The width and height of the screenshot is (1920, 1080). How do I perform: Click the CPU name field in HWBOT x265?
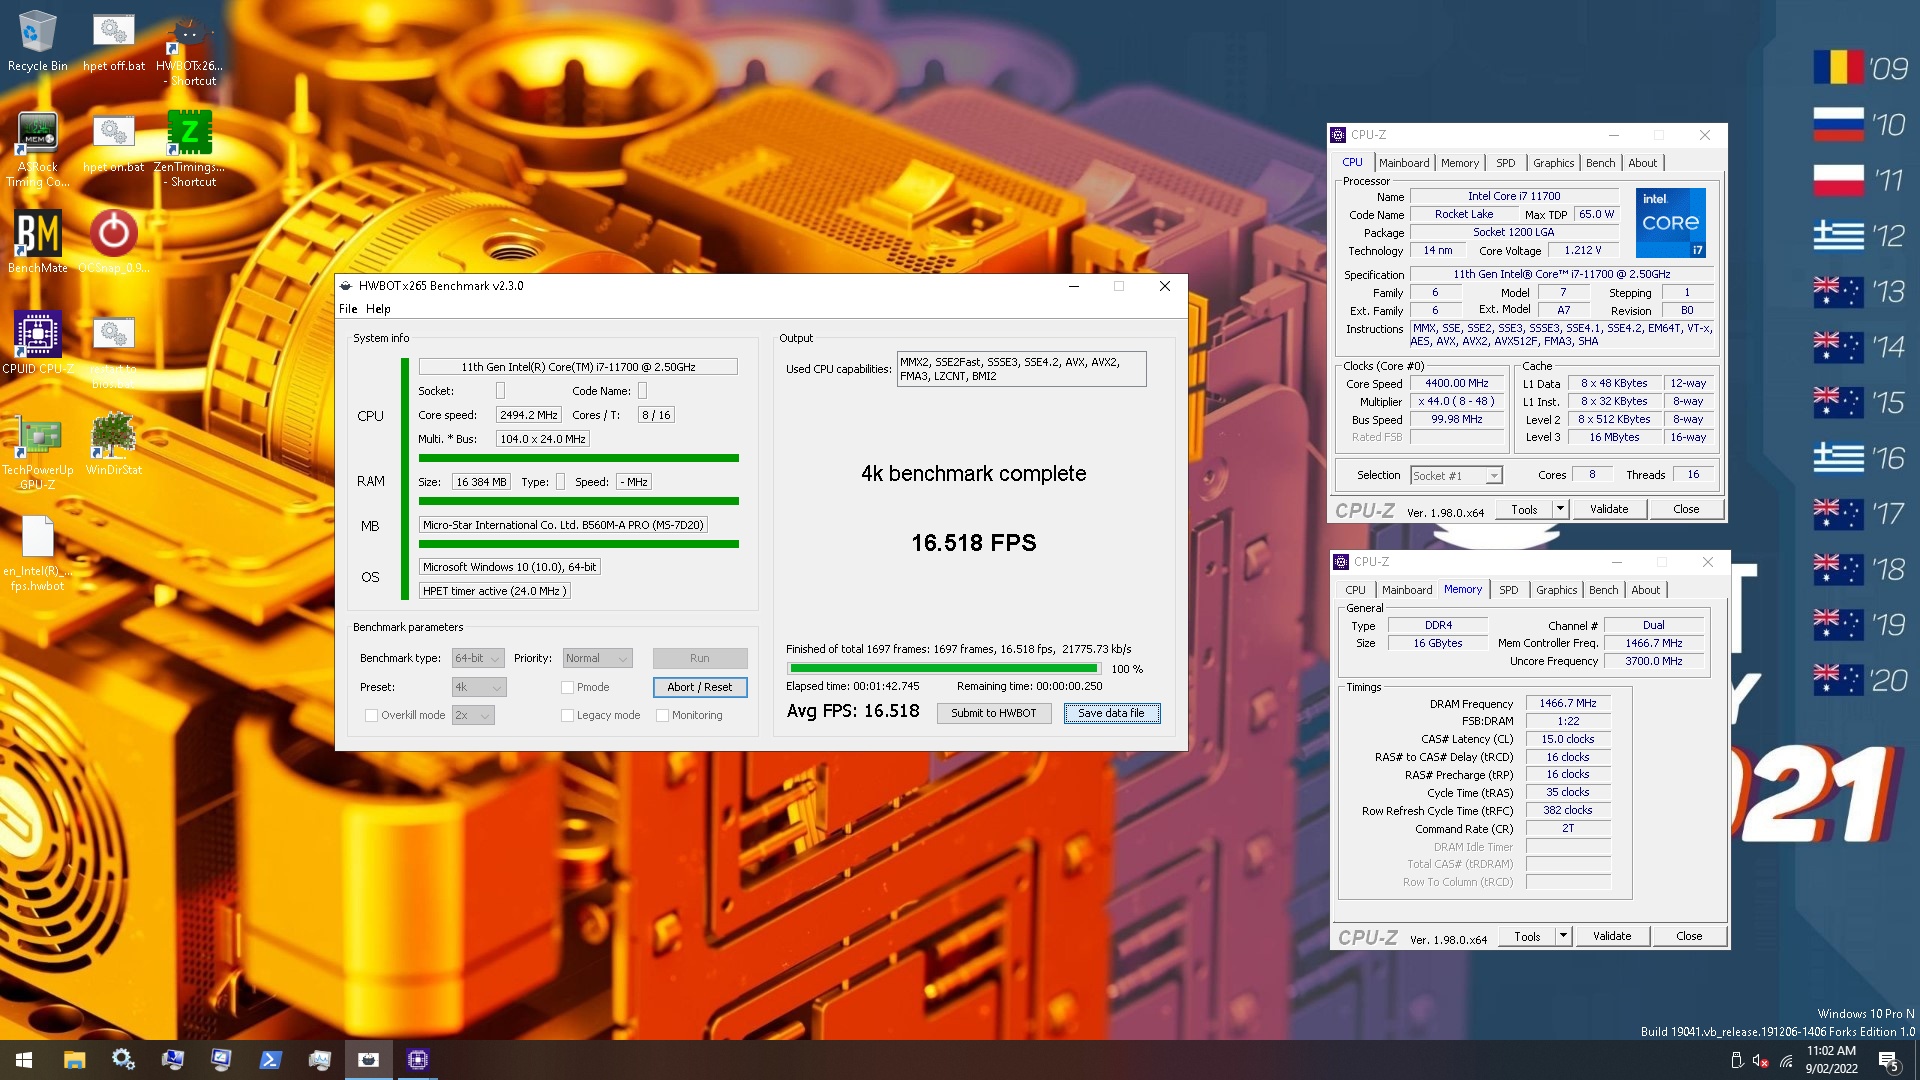[x=578, y=367]
